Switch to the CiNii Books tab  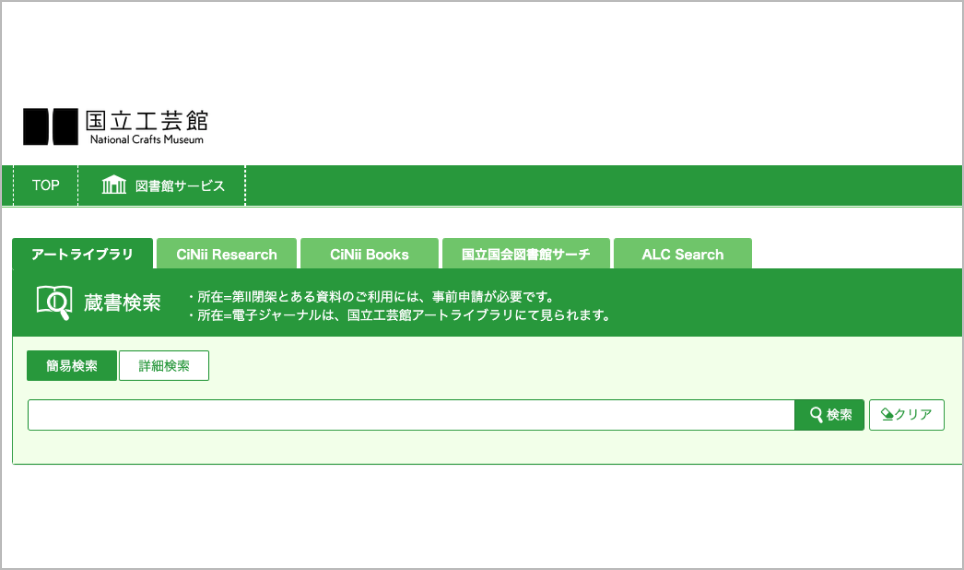pos(369,254)
